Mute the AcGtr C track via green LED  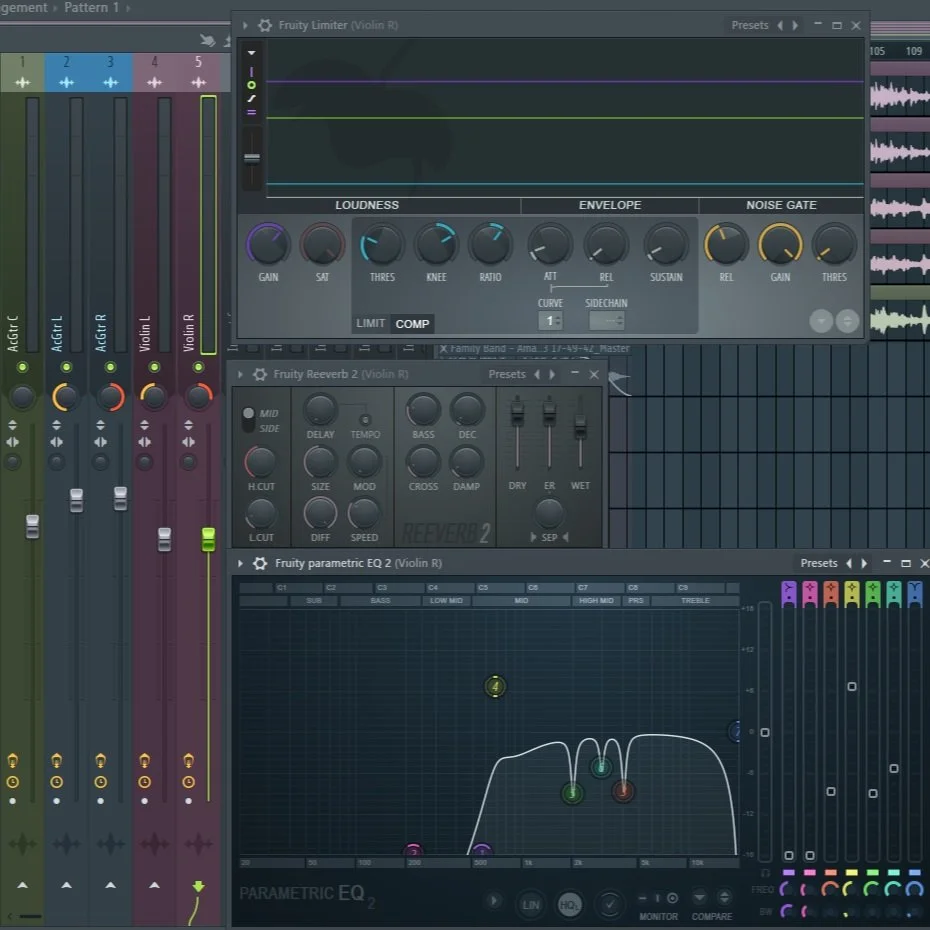coord(23,367)
